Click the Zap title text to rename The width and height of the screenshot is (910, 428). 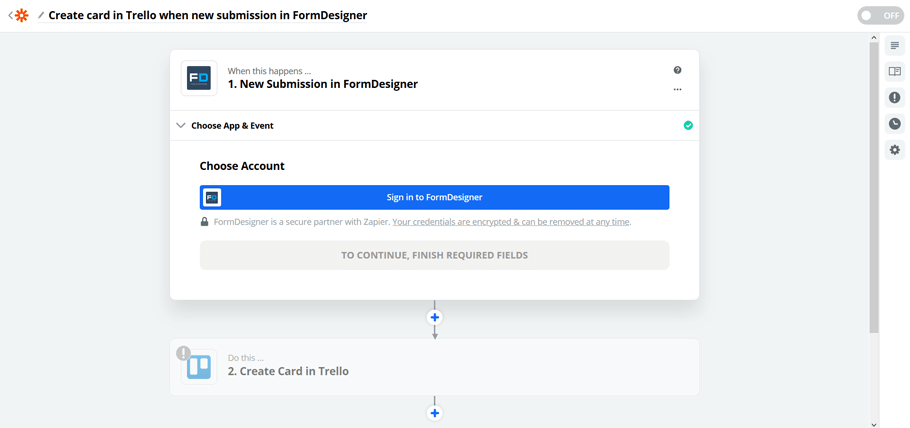tap(208, 16)
